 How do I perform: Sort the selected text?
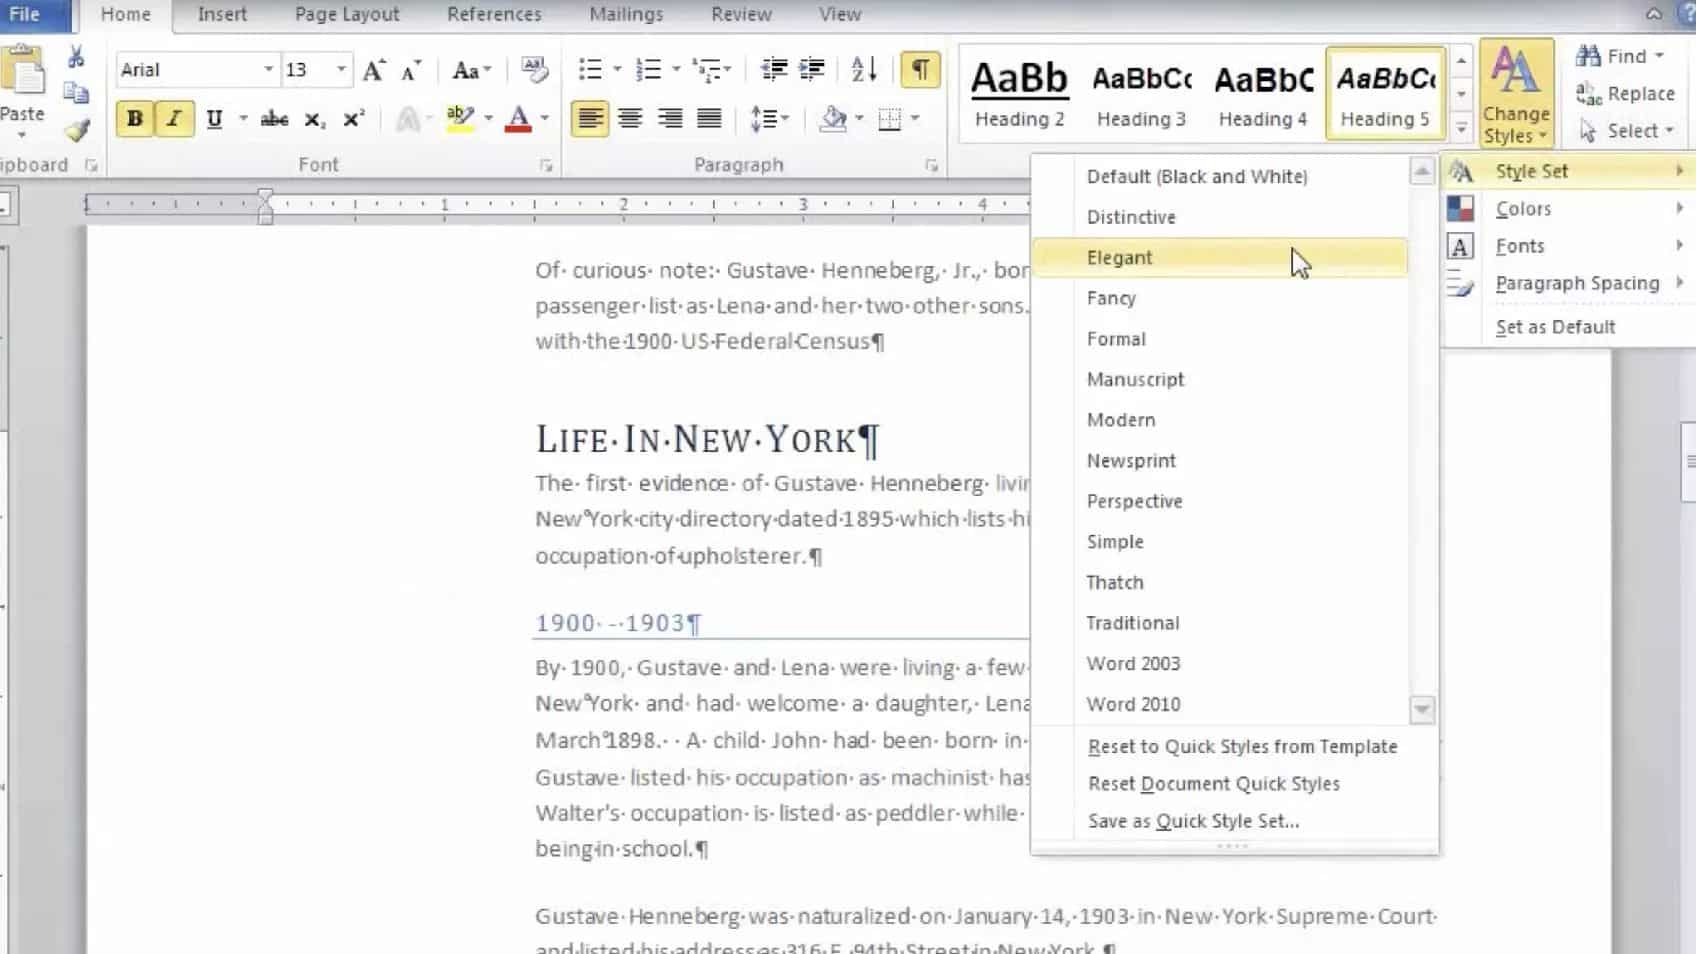click(x=860, y=69)
